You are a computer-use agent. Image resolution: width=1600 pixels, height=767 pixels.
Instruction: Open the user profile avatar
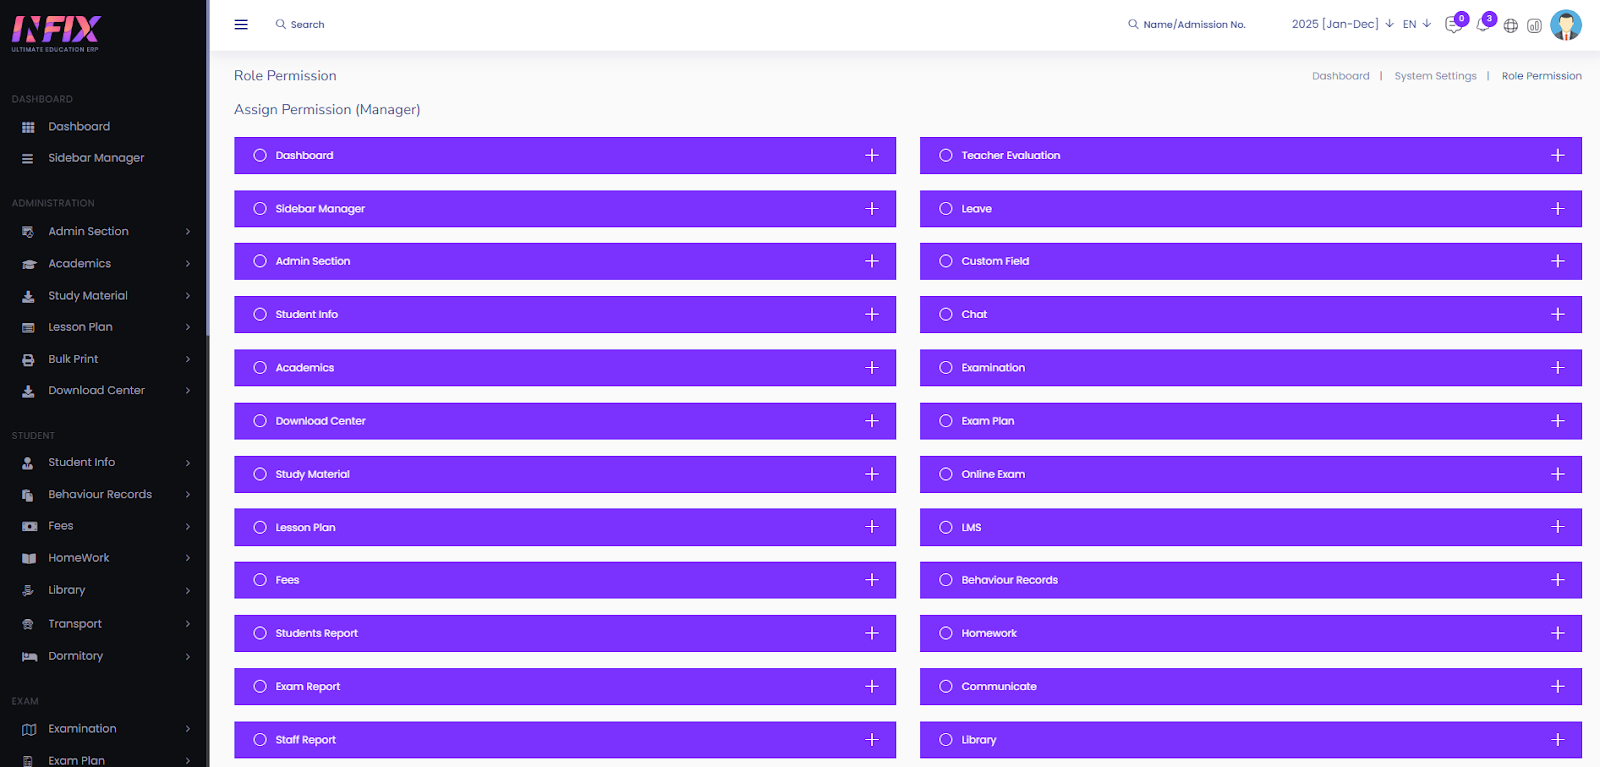pos(1566,25)
